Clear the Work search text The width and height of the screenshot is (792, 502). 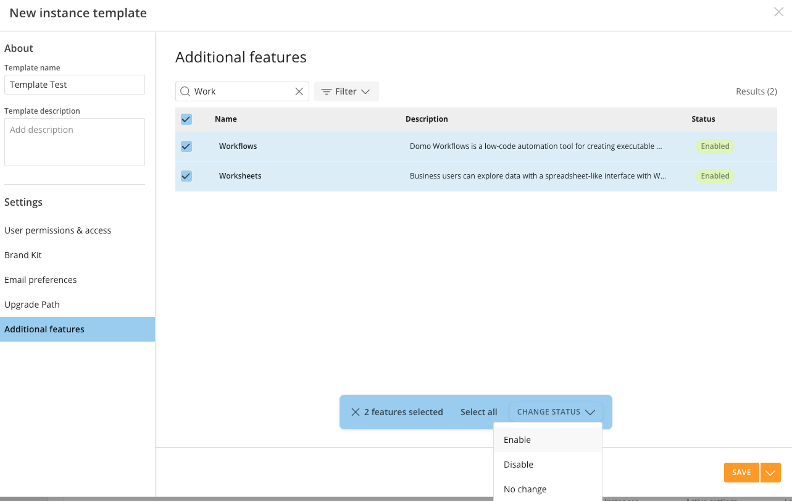(299, 91)
